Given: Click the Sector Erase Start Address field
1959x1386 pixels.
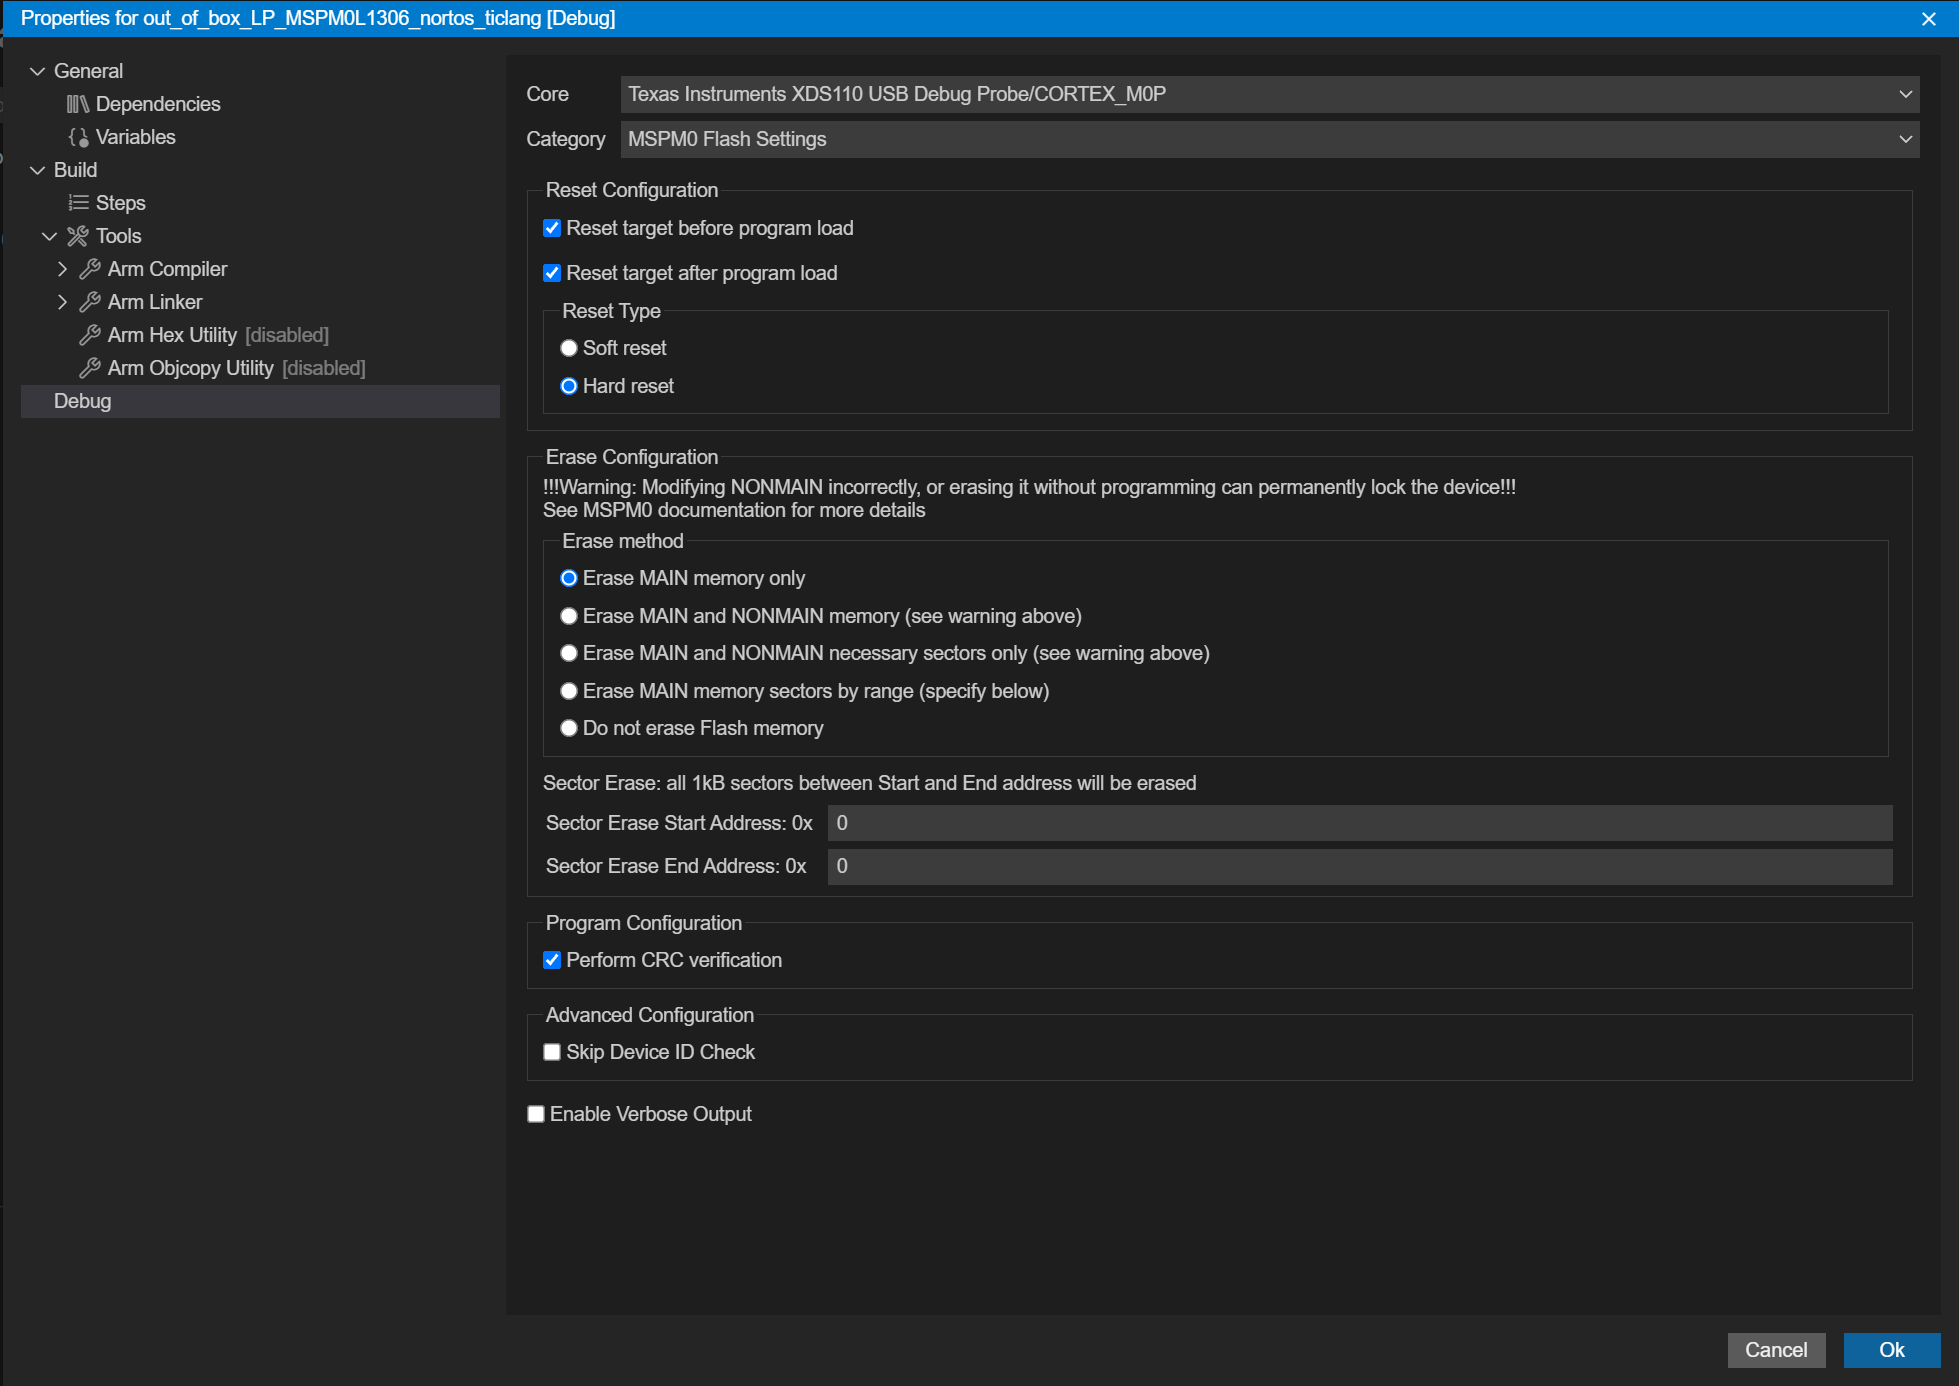Looking at the screenshot, I should point(1358,823).
